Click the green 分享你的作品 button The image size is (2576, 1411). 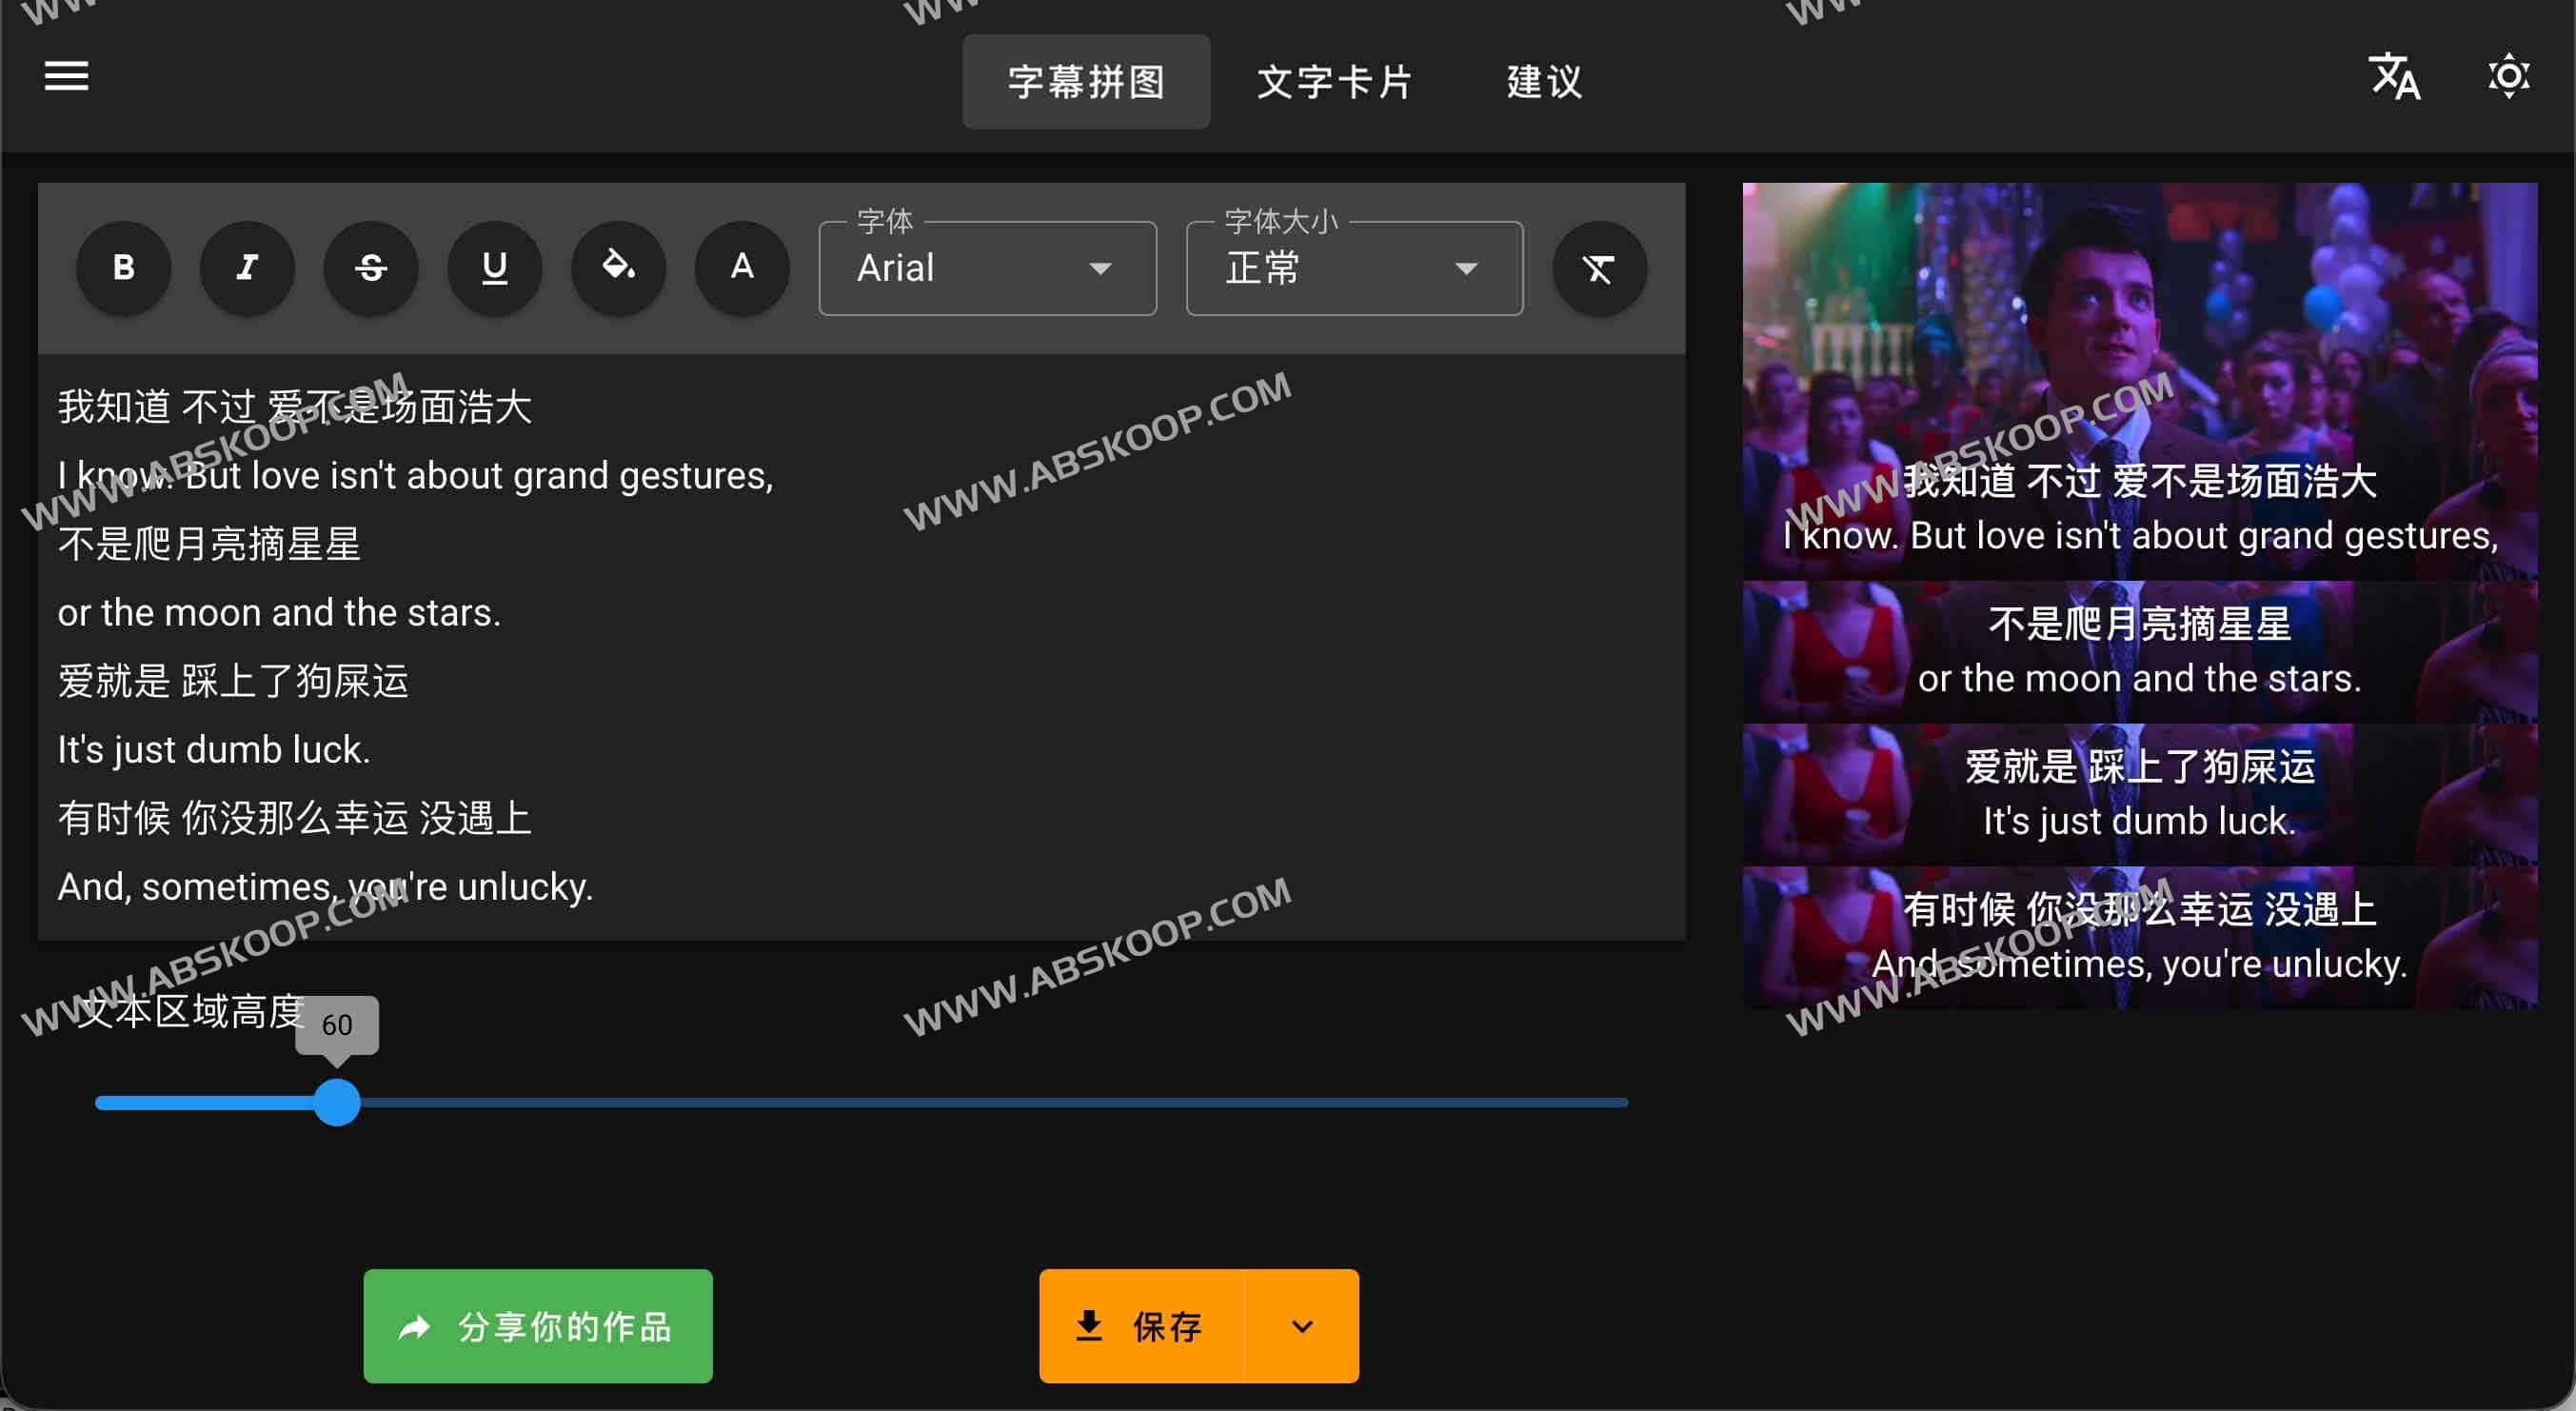pyautogui.click(x=538, y=1326)
